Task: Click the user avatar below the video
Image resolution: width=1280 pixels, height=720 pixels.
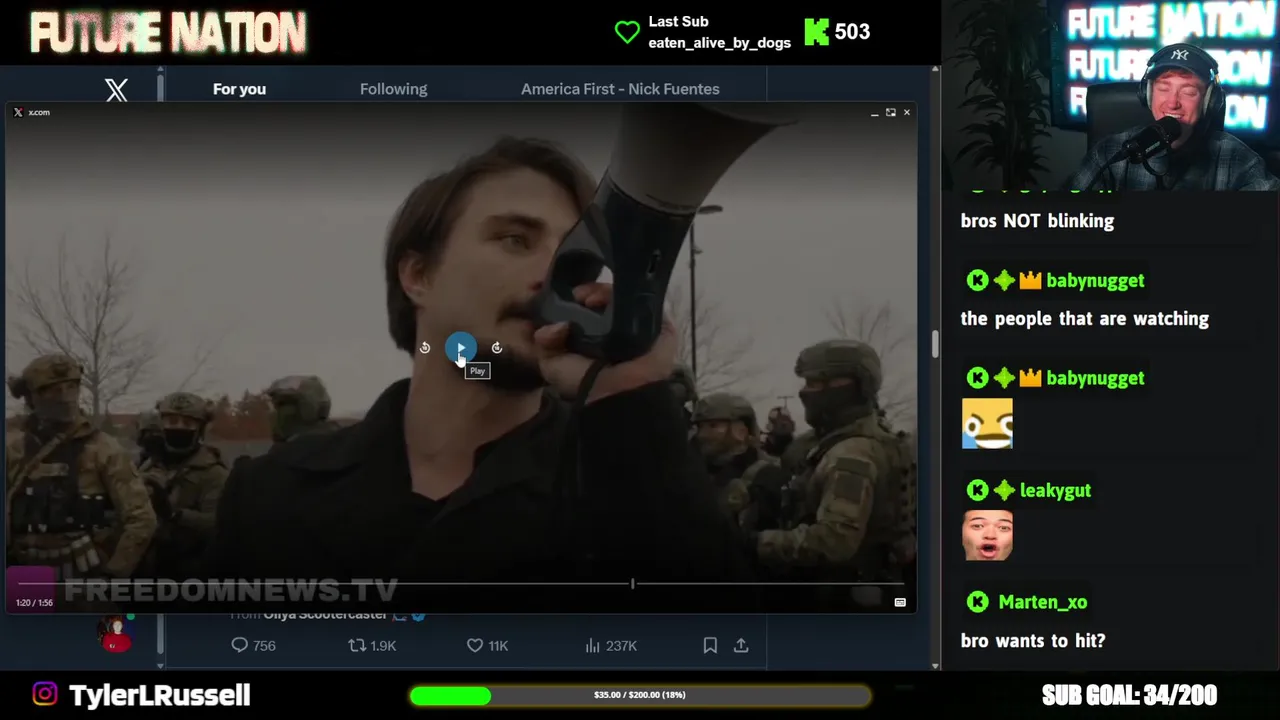Action: click(x=115, y=634)
